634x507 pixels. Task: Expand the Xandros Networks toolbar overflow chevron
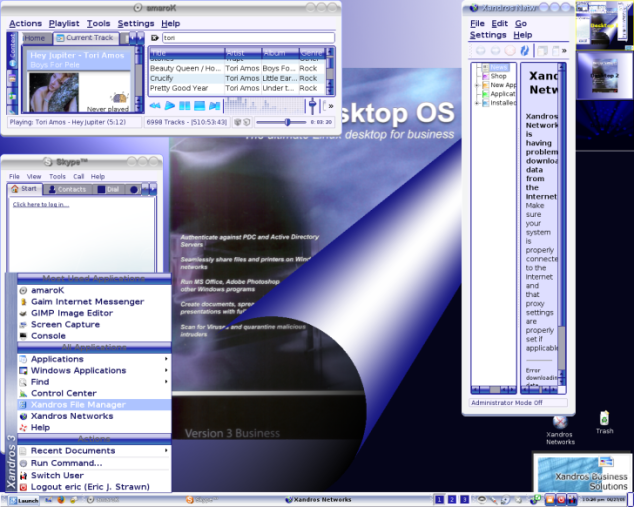[564, 51]
